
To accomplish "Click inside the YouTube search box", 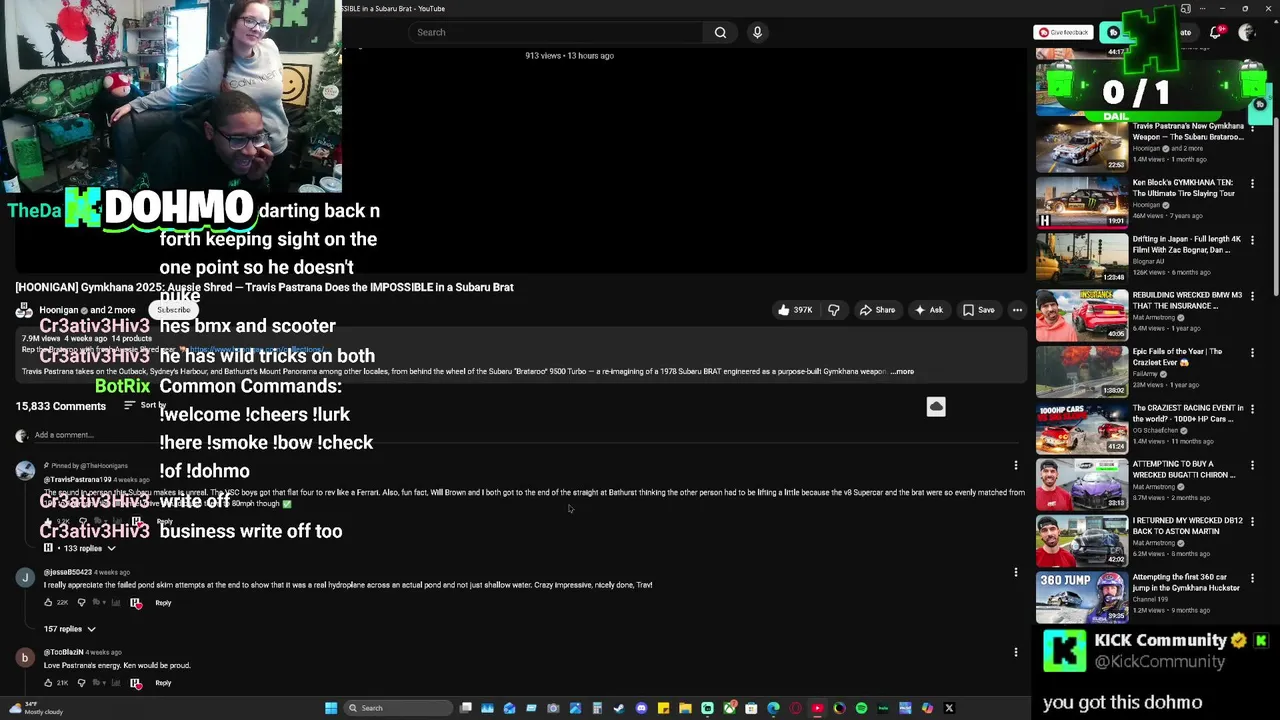I will pos(555,32).
